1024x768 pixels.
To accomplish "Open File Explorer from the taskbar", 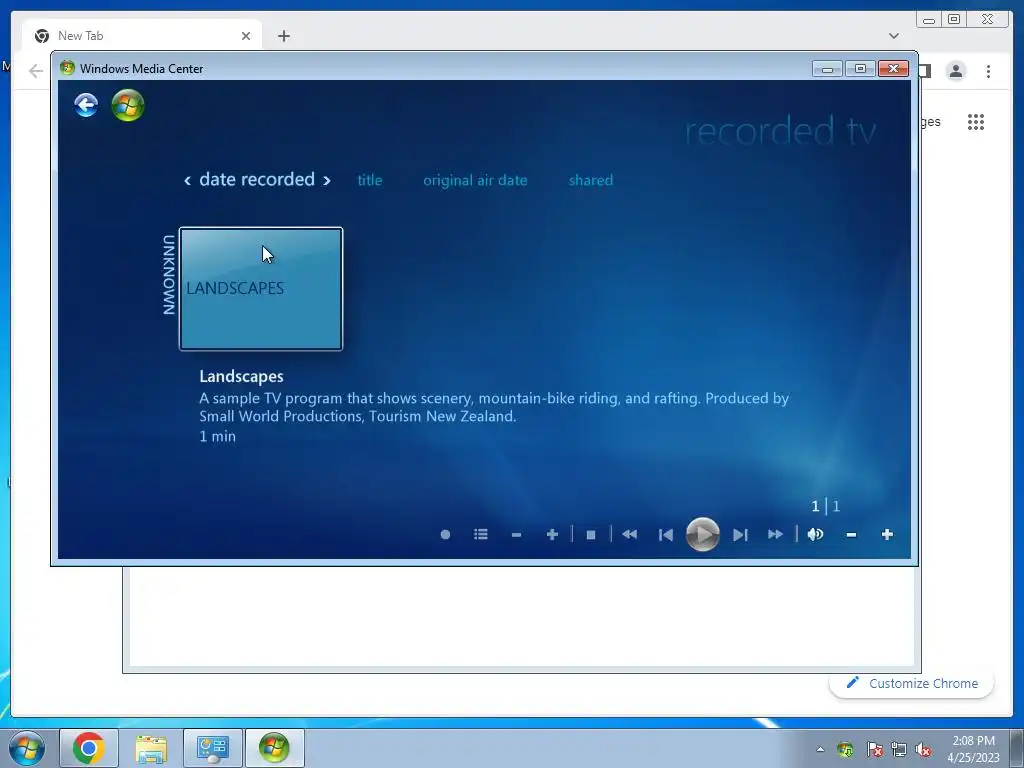I will [x=151, y=748].
